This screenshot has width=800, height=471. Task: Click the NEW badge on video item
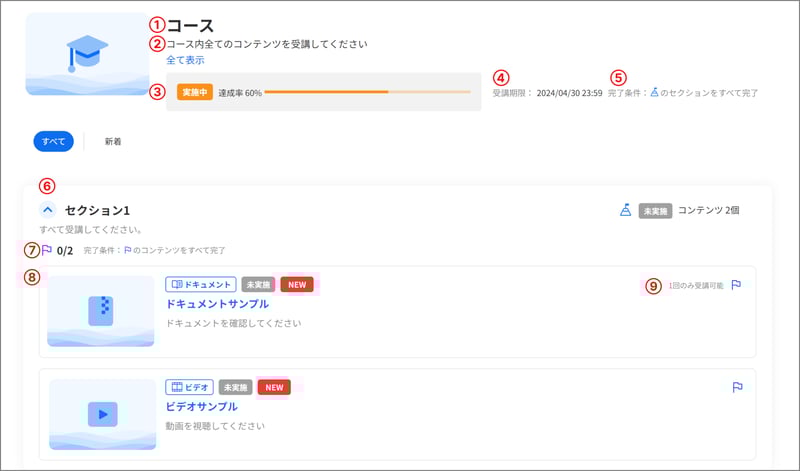pos(274,387)
